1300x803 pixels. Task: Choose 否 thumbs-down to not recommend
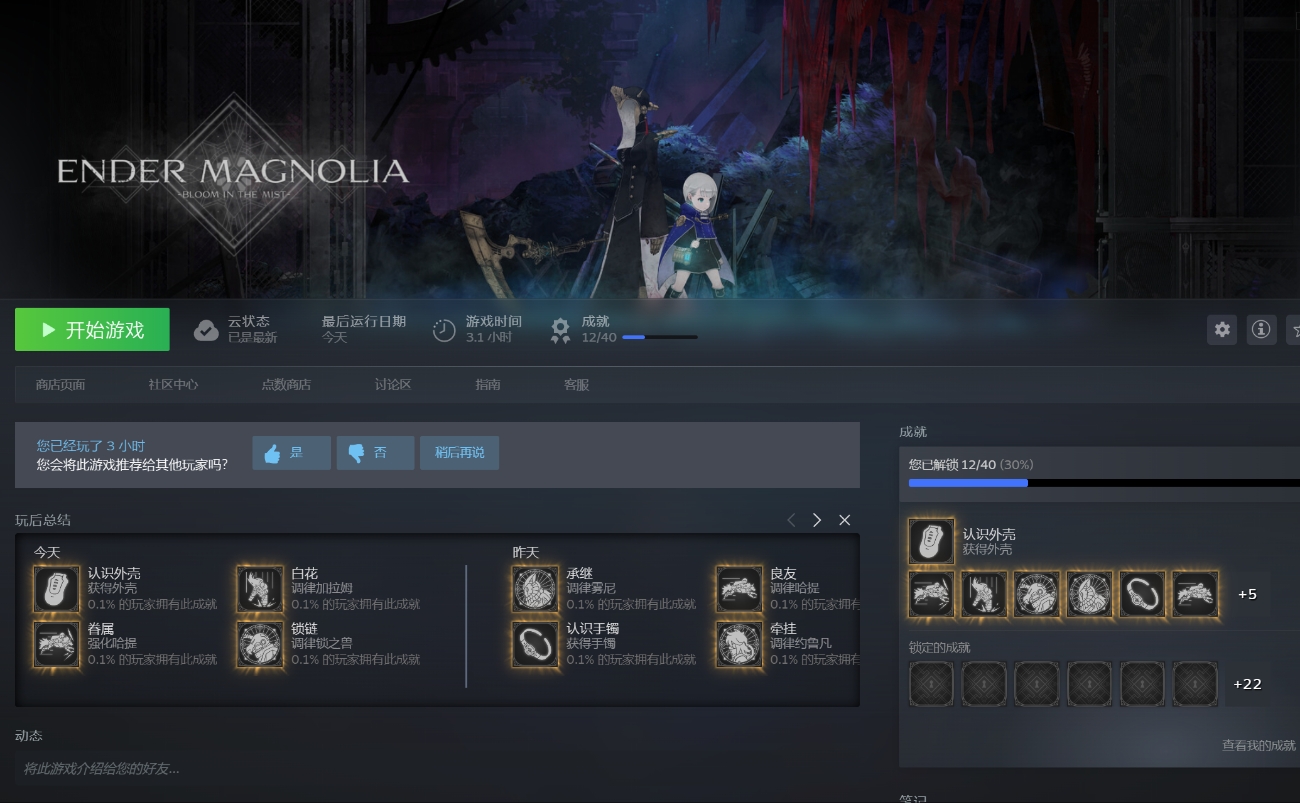point(375,453)
